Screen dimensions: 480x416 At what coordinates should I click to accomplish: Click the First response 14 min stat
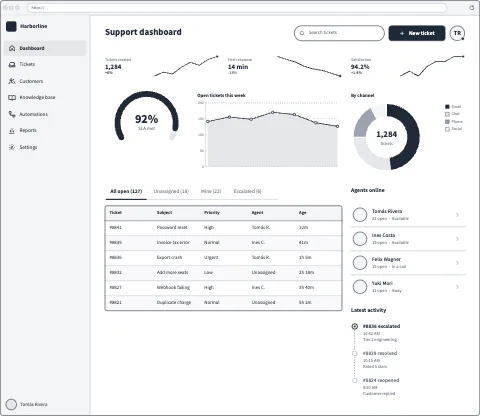point(285,66)
